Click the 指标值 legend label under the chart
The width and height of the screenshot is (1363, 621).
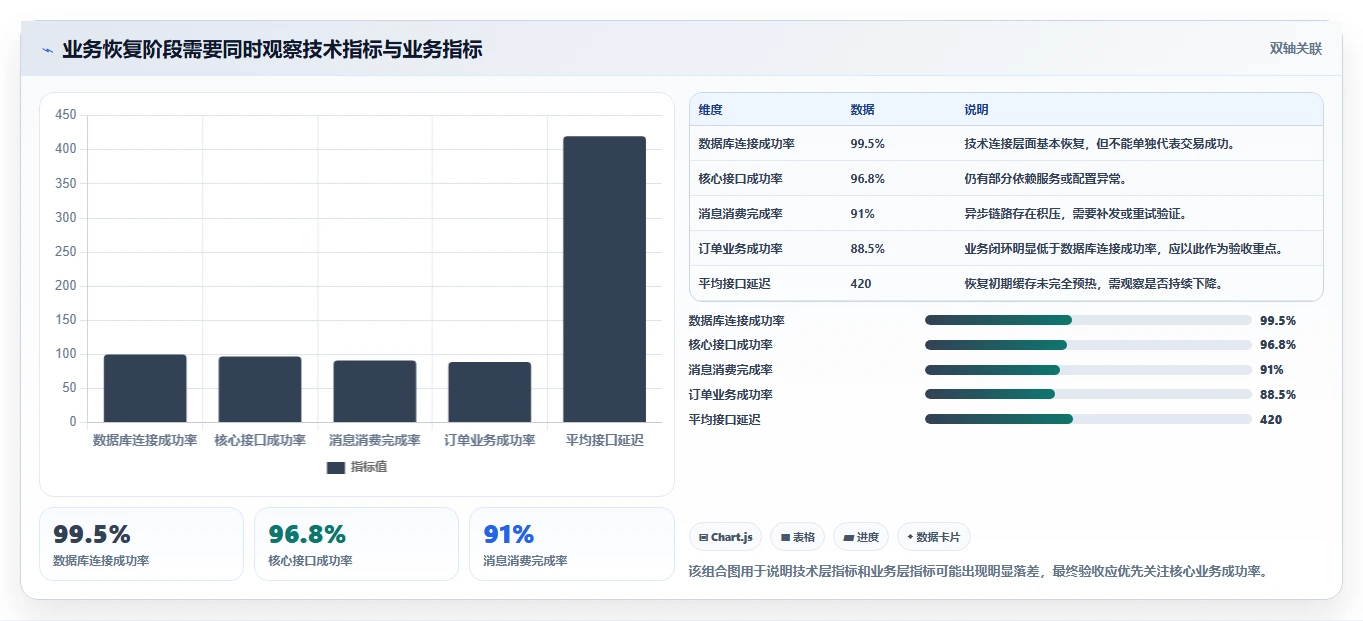369,467
